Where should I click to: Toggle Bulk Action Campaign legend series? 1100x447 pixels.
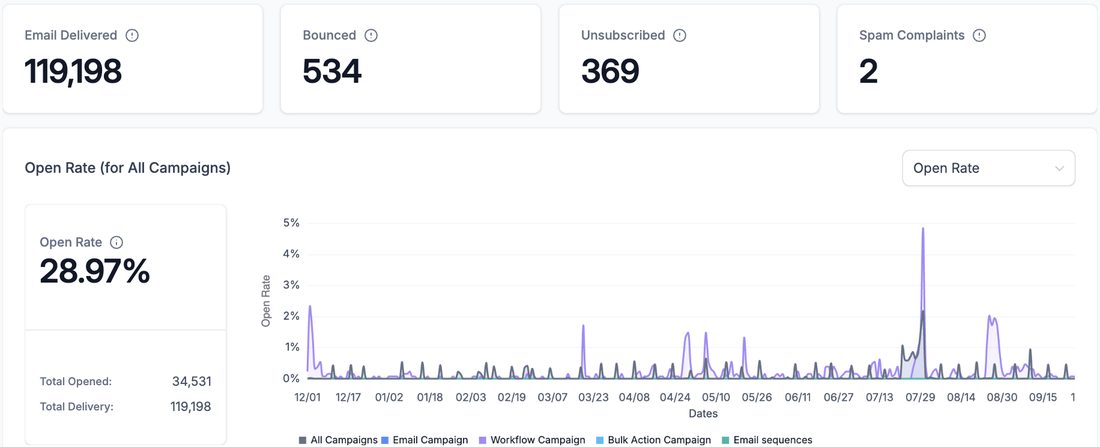653,440
